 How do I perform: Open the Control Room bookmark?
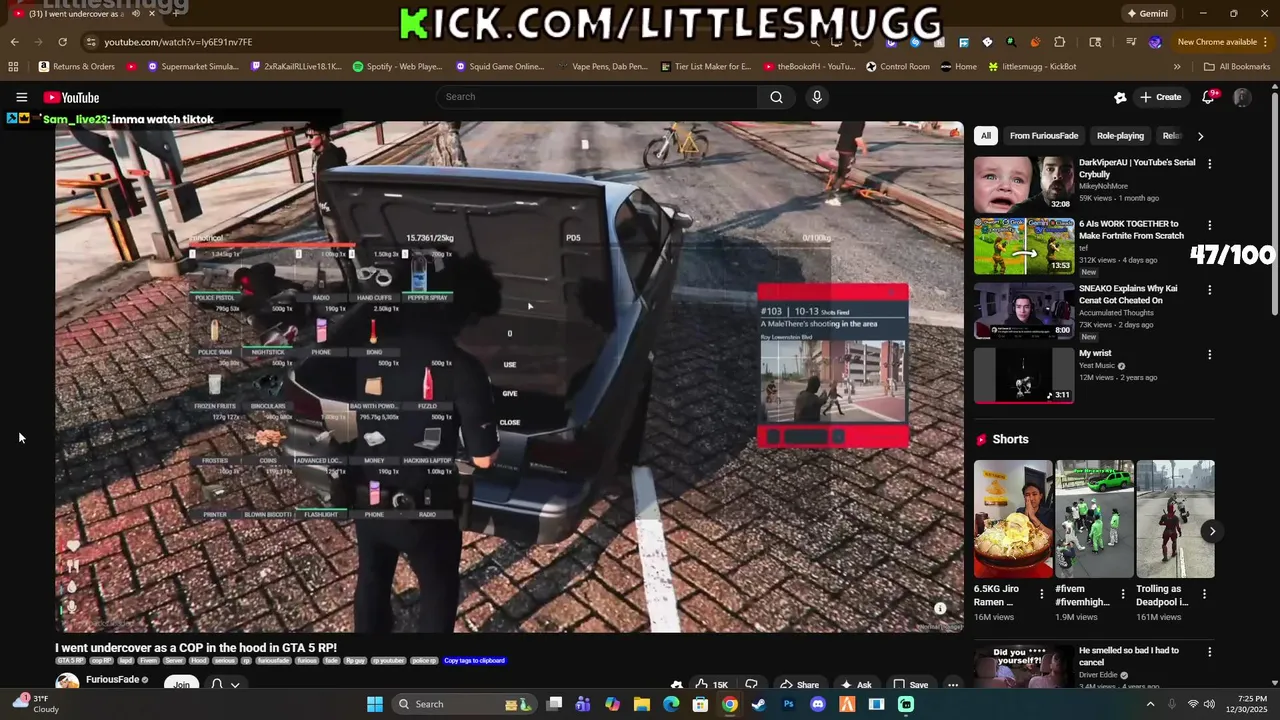[x=897, y=67]
